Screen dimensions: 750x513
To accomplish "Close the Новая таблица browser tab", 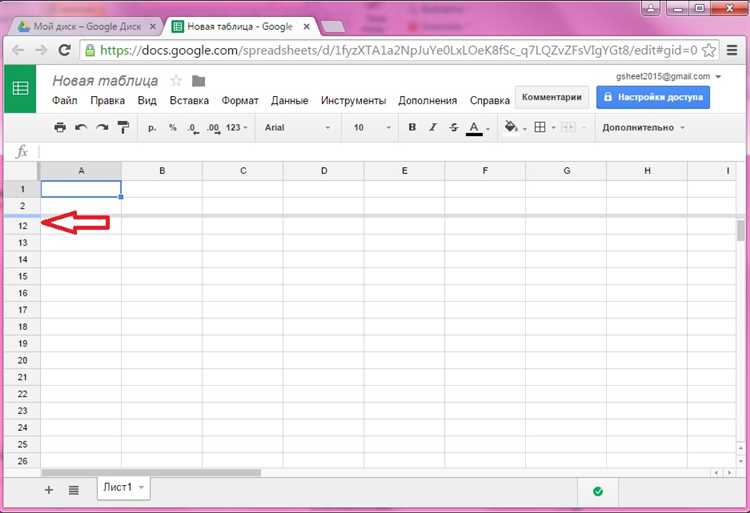I will pyautogui.click(x=307, y=27).
